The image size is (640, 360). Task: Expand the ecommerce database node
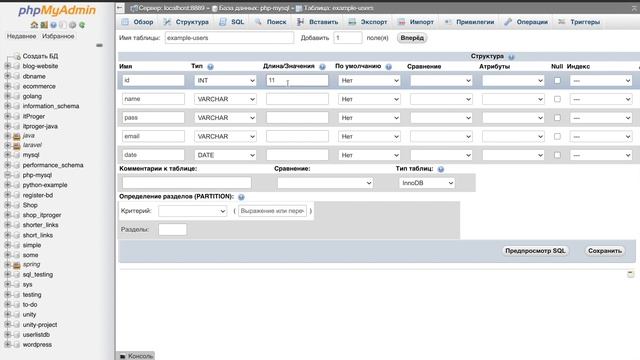7,86
